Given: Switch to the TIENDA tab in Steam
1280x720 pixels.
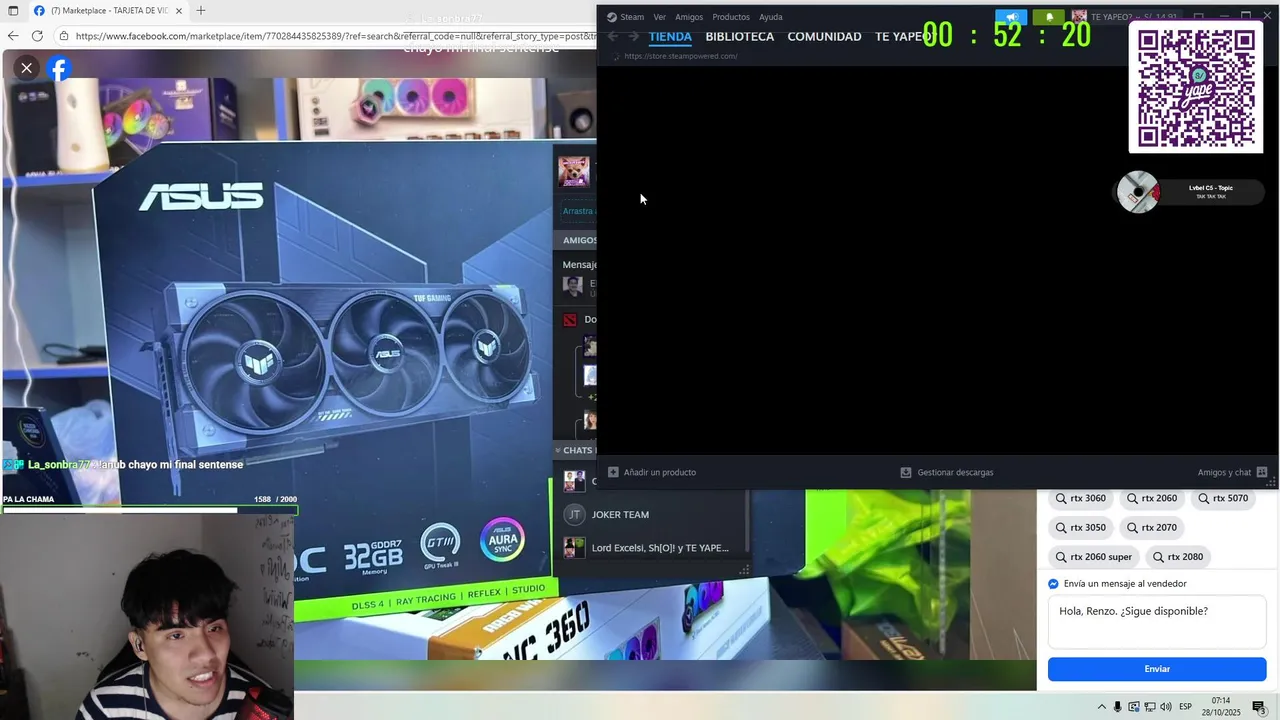Looking at the screenshot, I should coord(670,36).
